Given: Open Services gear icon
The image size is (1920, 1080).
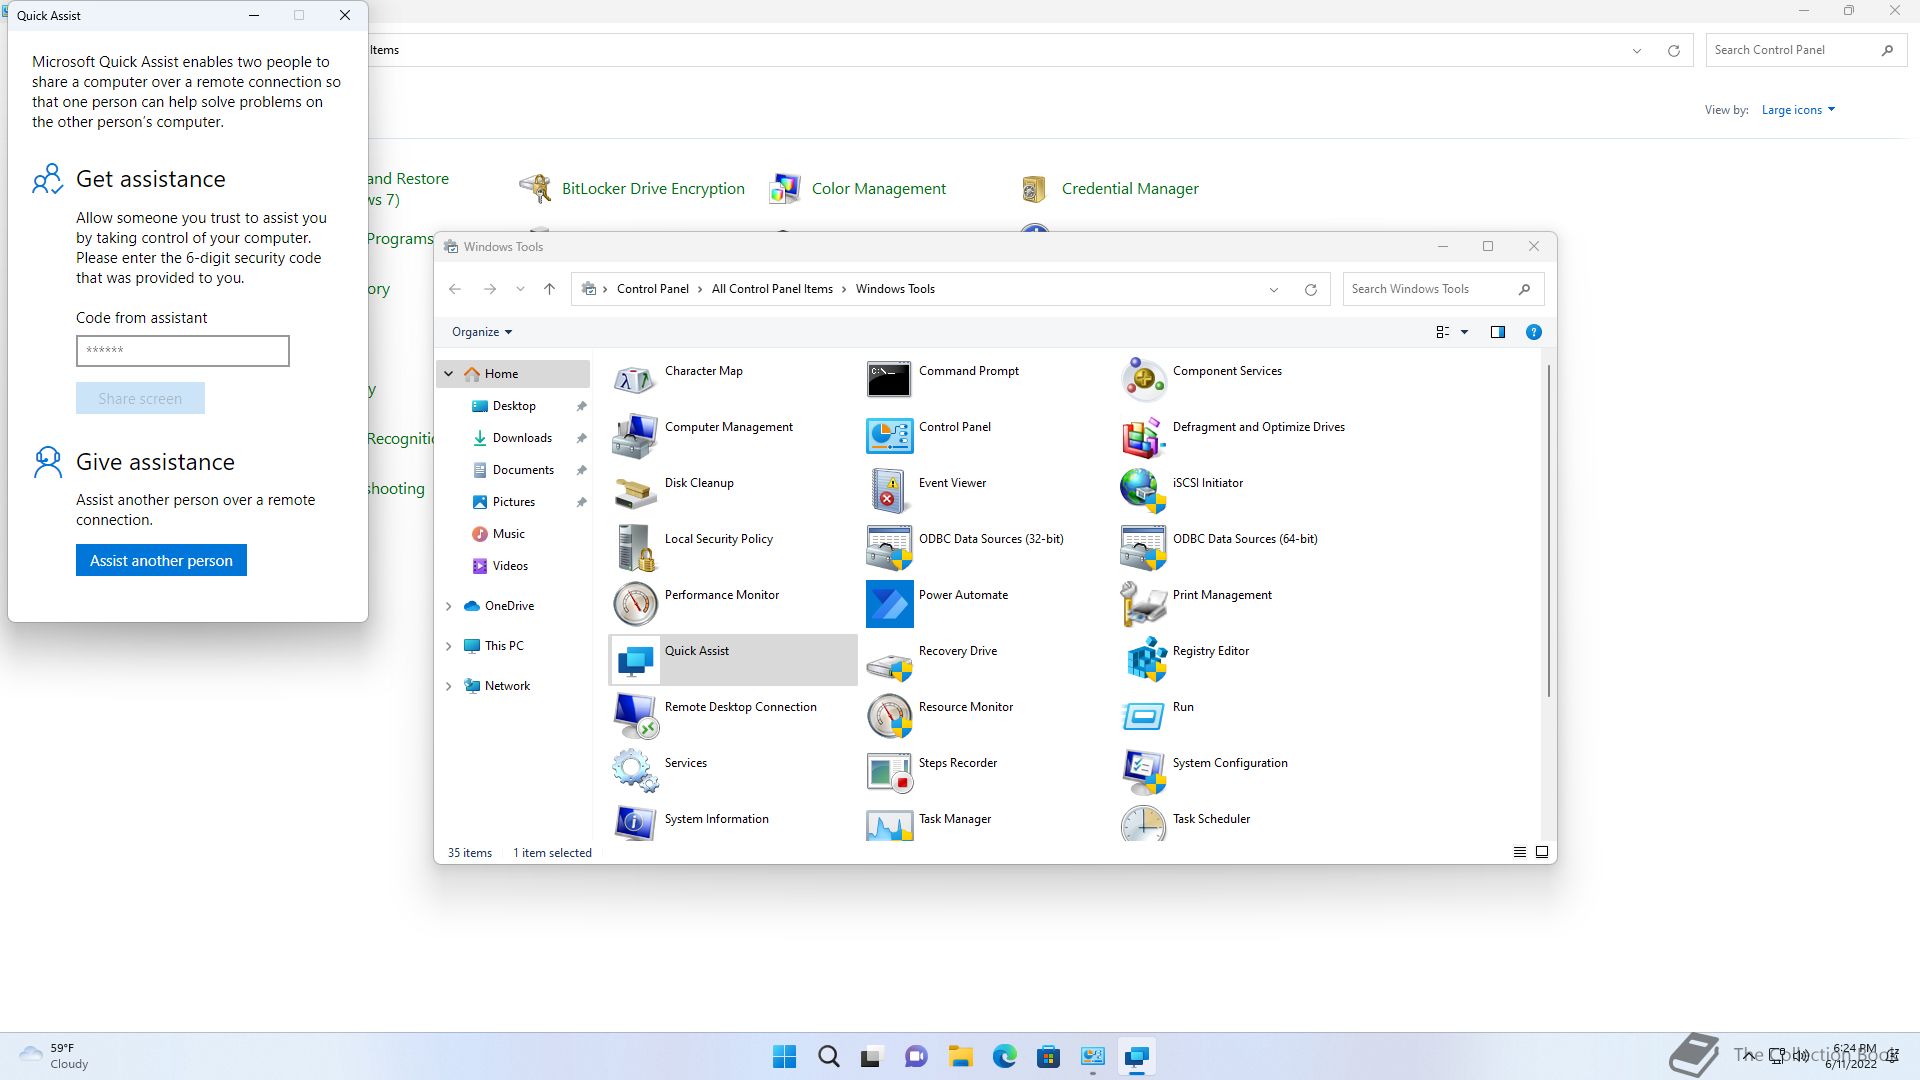Looking at the screenshot, I should [635, 772].
